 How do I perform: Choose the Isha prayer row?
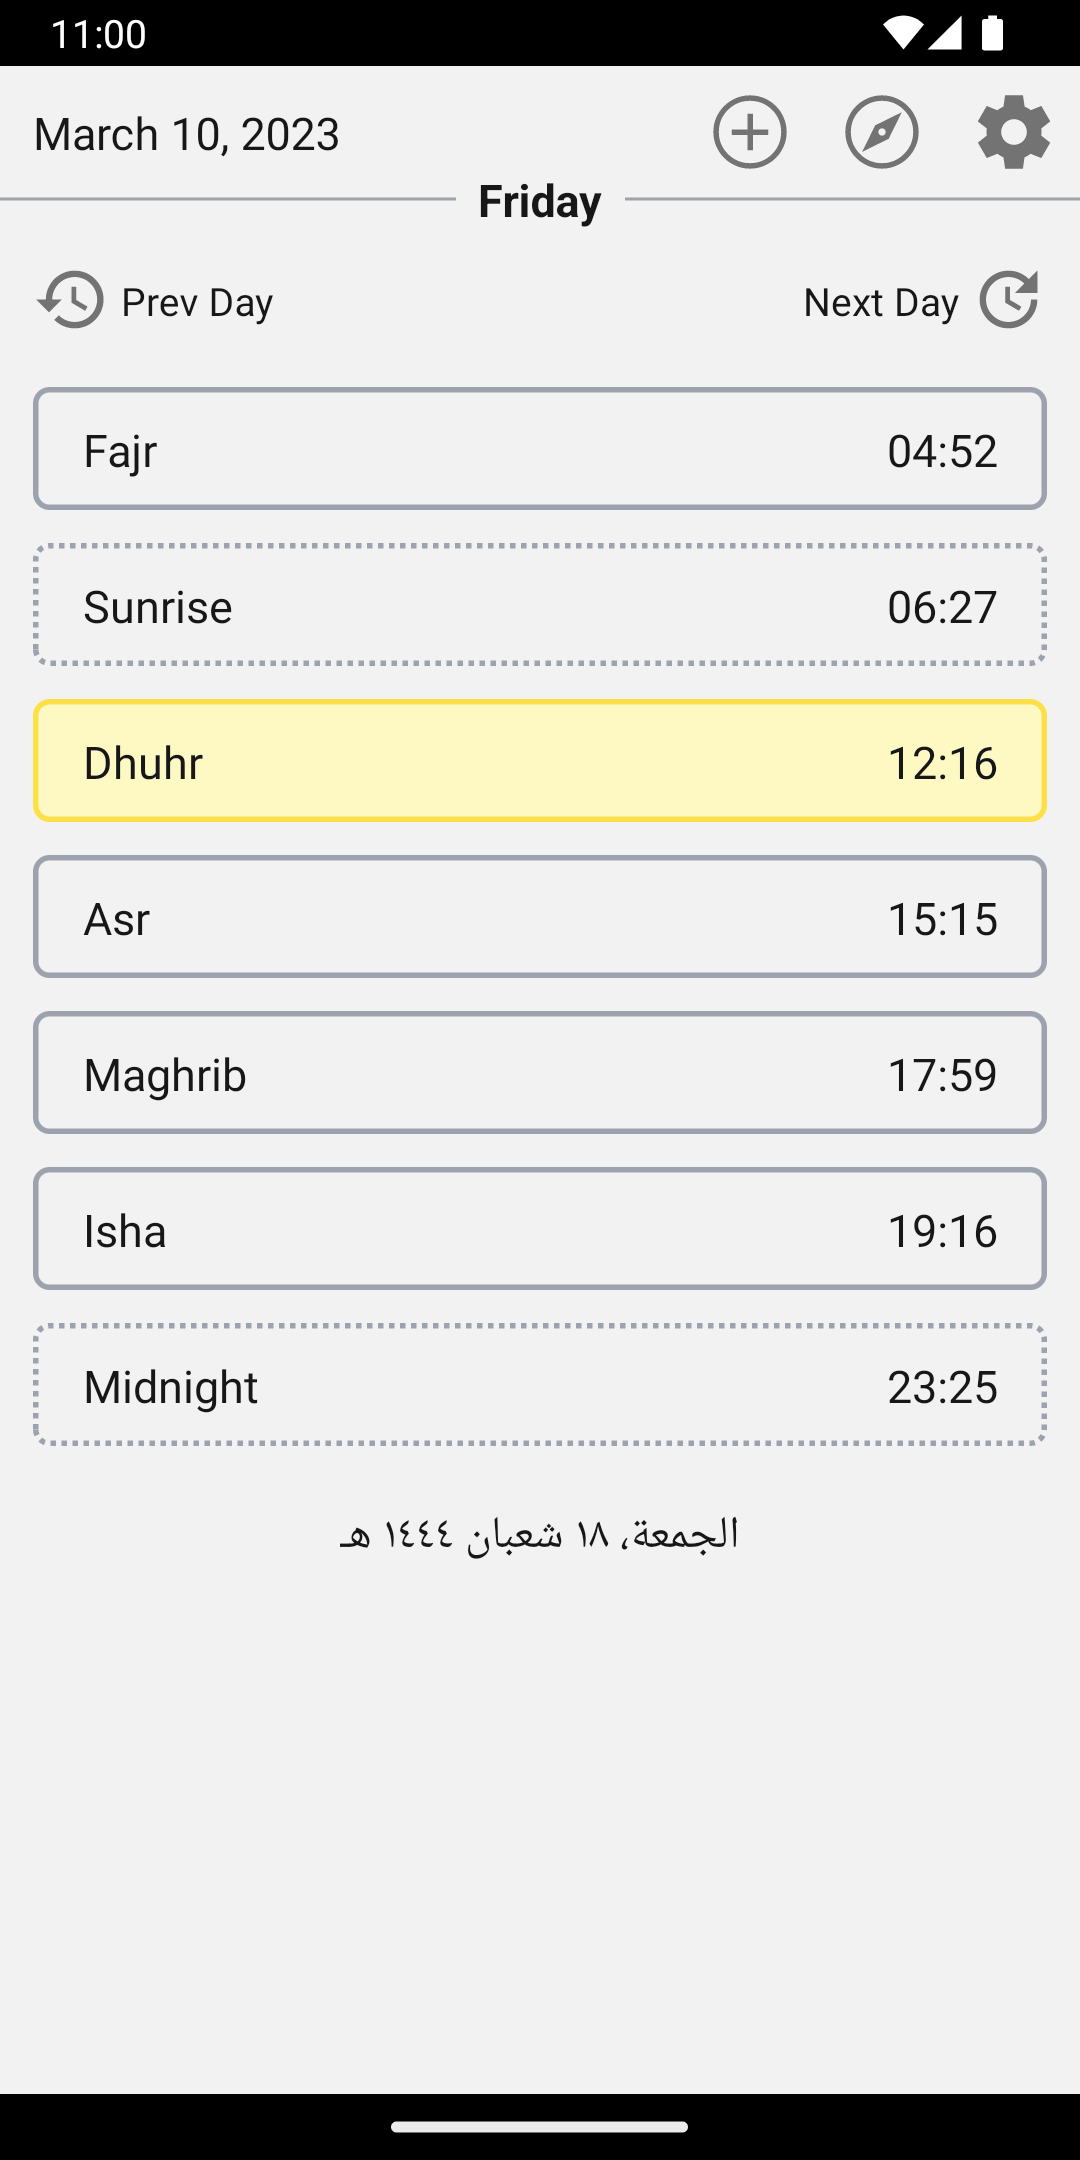(x=540, y=1229)
